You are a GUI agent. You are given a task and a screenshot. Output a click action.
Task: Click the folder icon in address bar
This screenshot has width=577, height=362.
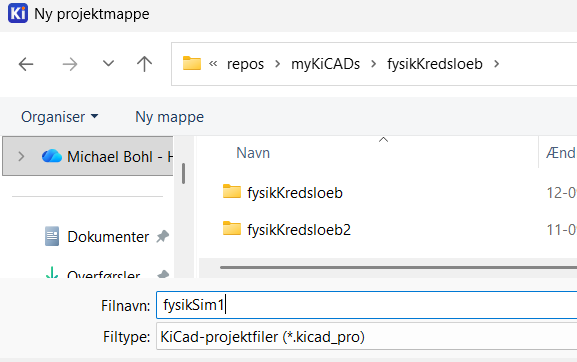click(x=192, y=63)
